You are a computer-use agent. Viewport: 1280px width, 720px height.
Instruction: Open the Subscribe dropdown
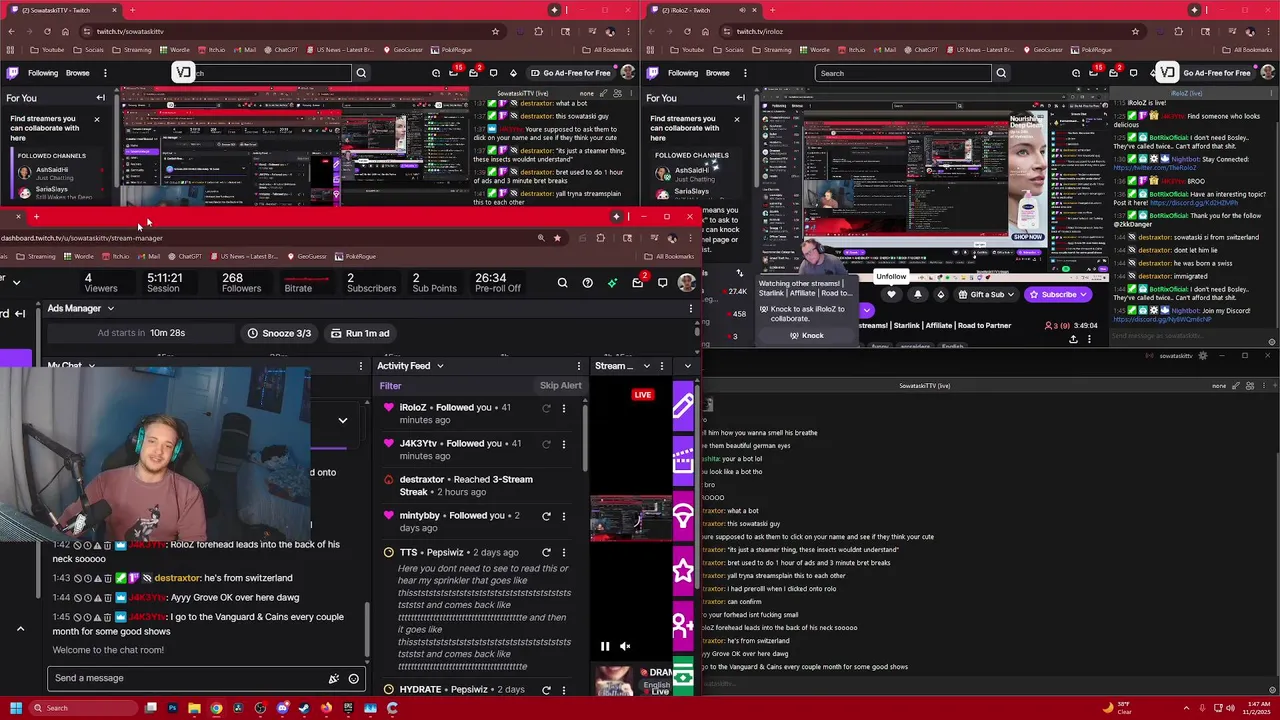pyautogui.click(x=1060, y=294)
